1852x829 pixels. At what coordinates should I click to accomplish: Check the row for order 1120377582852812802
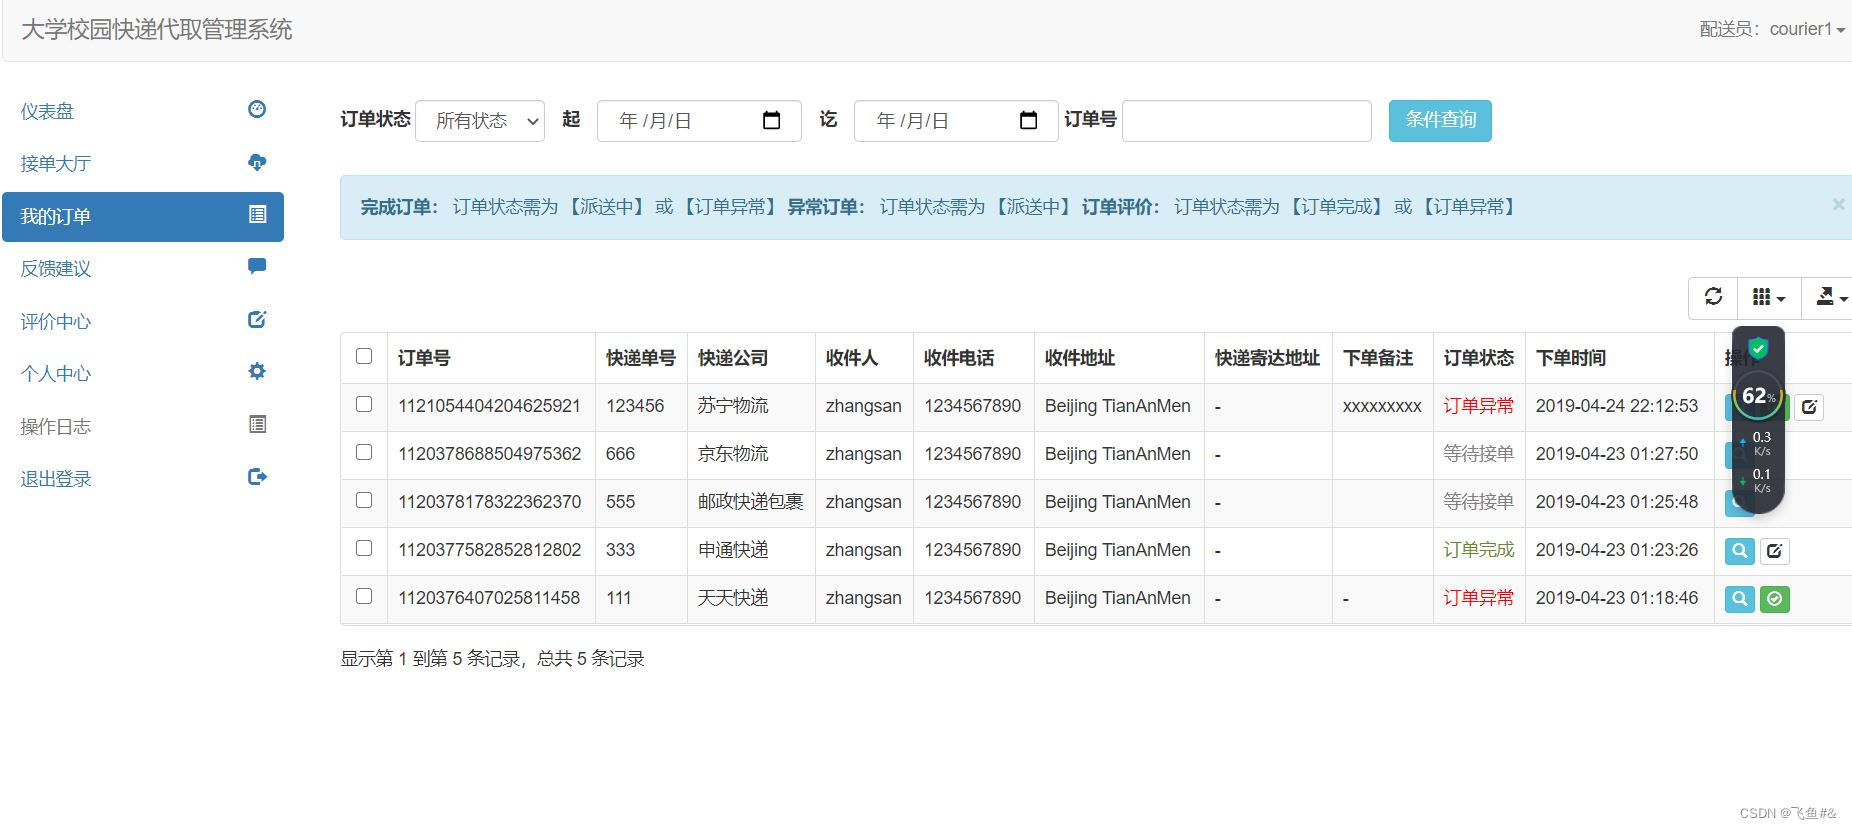pyautogui.click(x=364, y=548)
